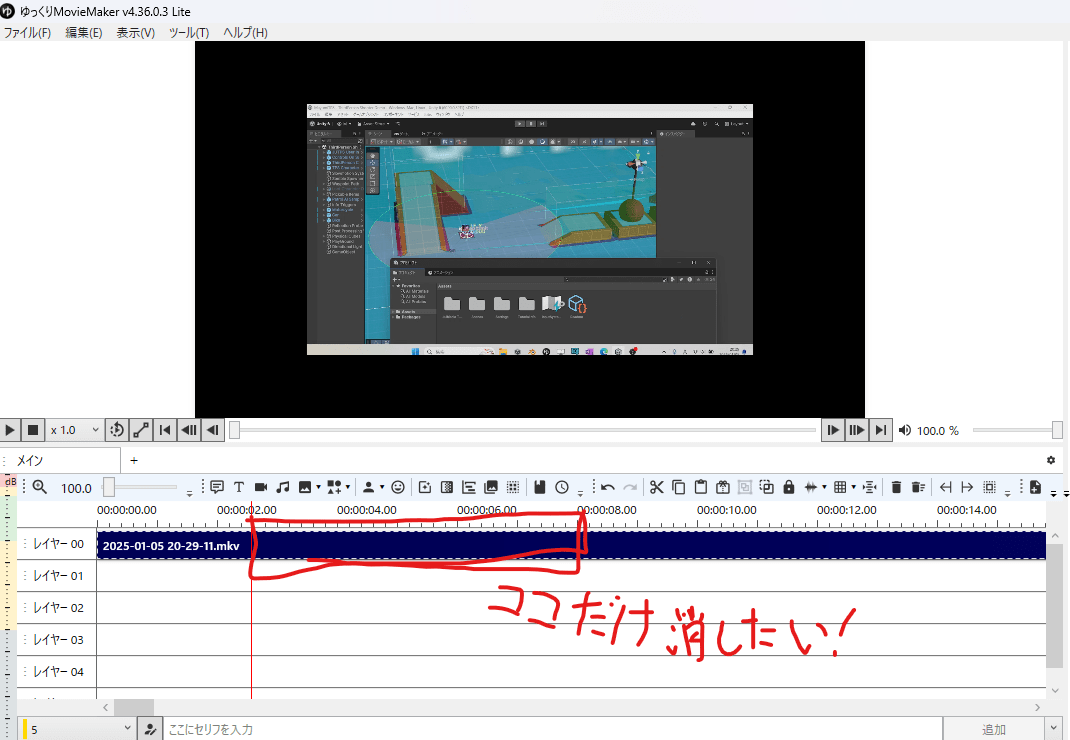Click the undo arrow icon
The width and height of the screenshot is (1070, 740).
tap(607, 487)
